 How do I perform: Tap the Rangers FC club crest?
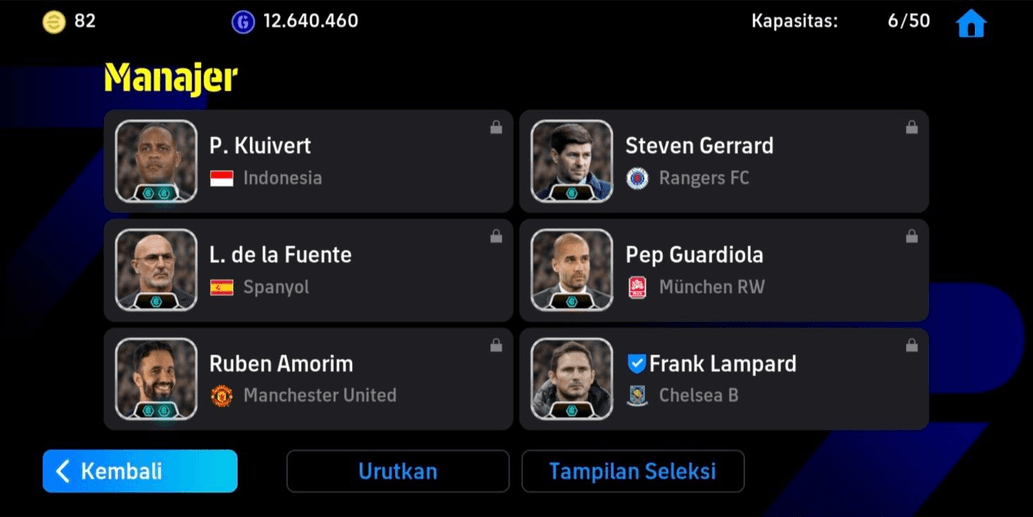[637, 178]
